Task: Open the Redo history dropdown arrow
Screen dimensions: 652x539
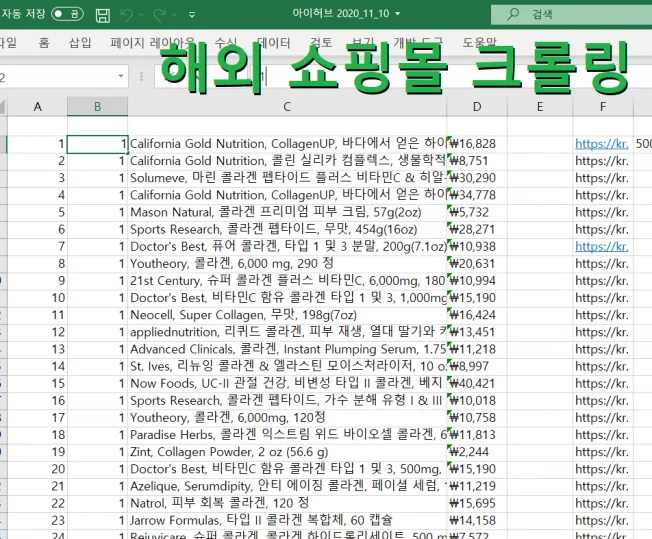Action: [x=175, y=15]
